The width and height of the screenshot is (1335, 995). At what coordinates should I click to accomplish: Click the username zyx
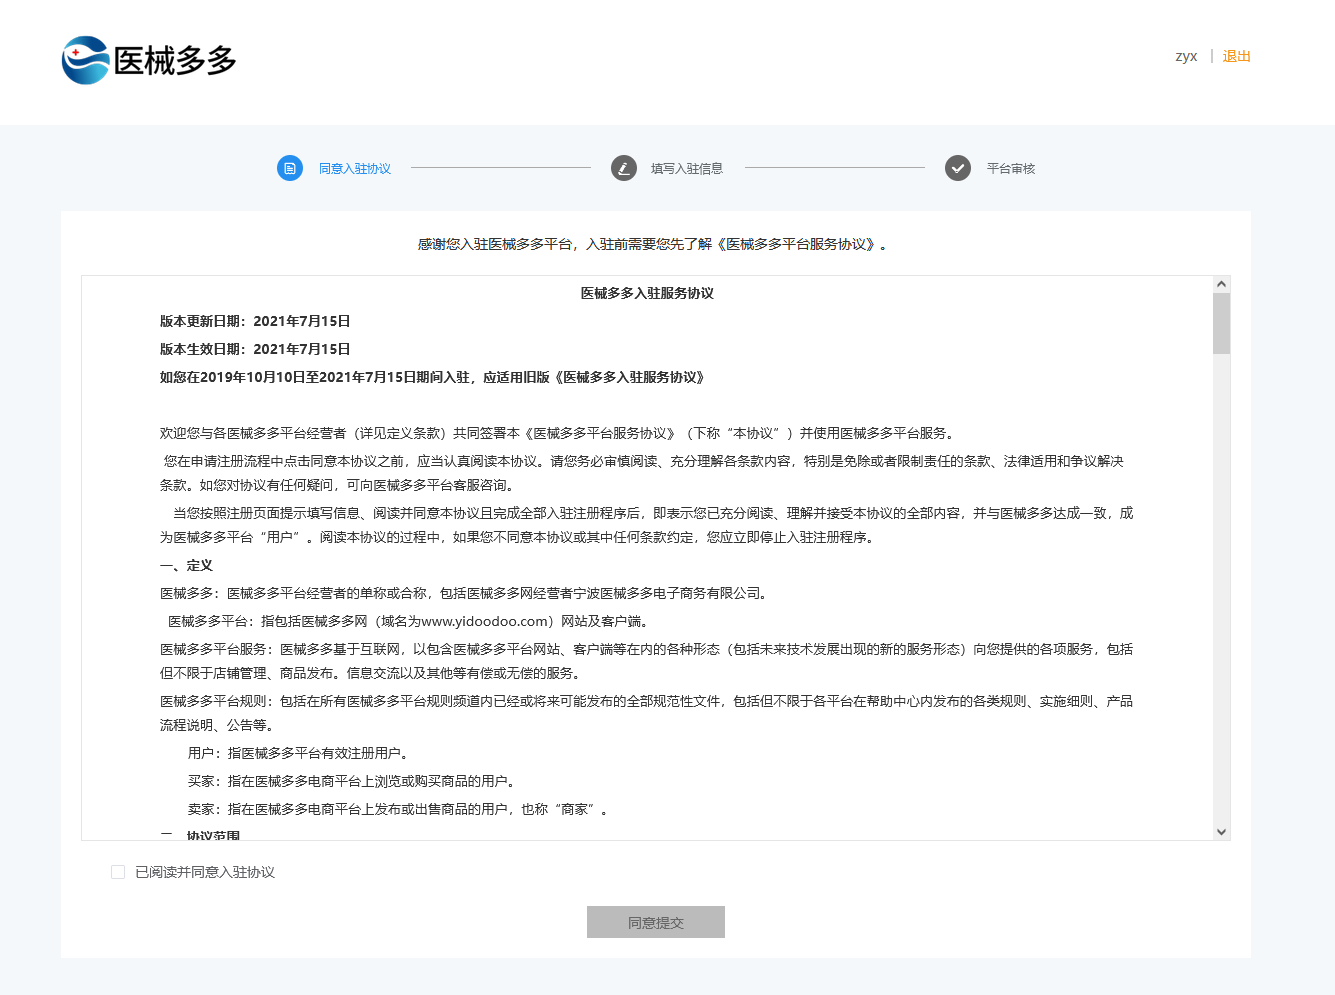click(x=1186, y=56)
